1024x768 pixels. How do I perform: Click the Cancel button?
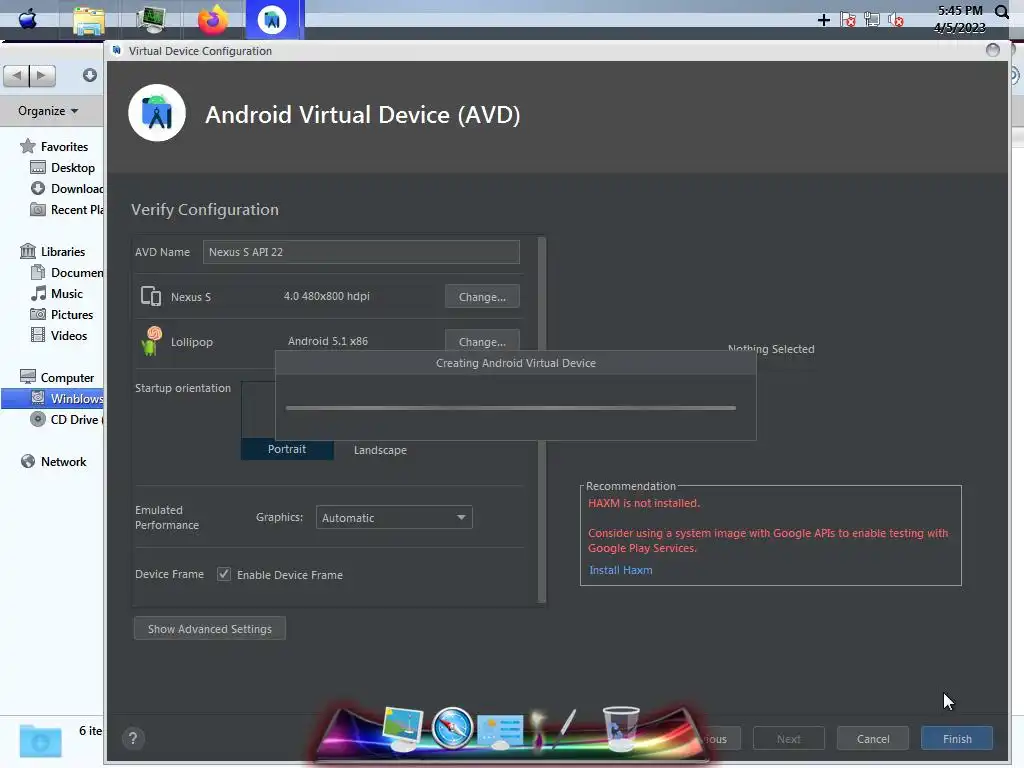(x=872, y=739)
